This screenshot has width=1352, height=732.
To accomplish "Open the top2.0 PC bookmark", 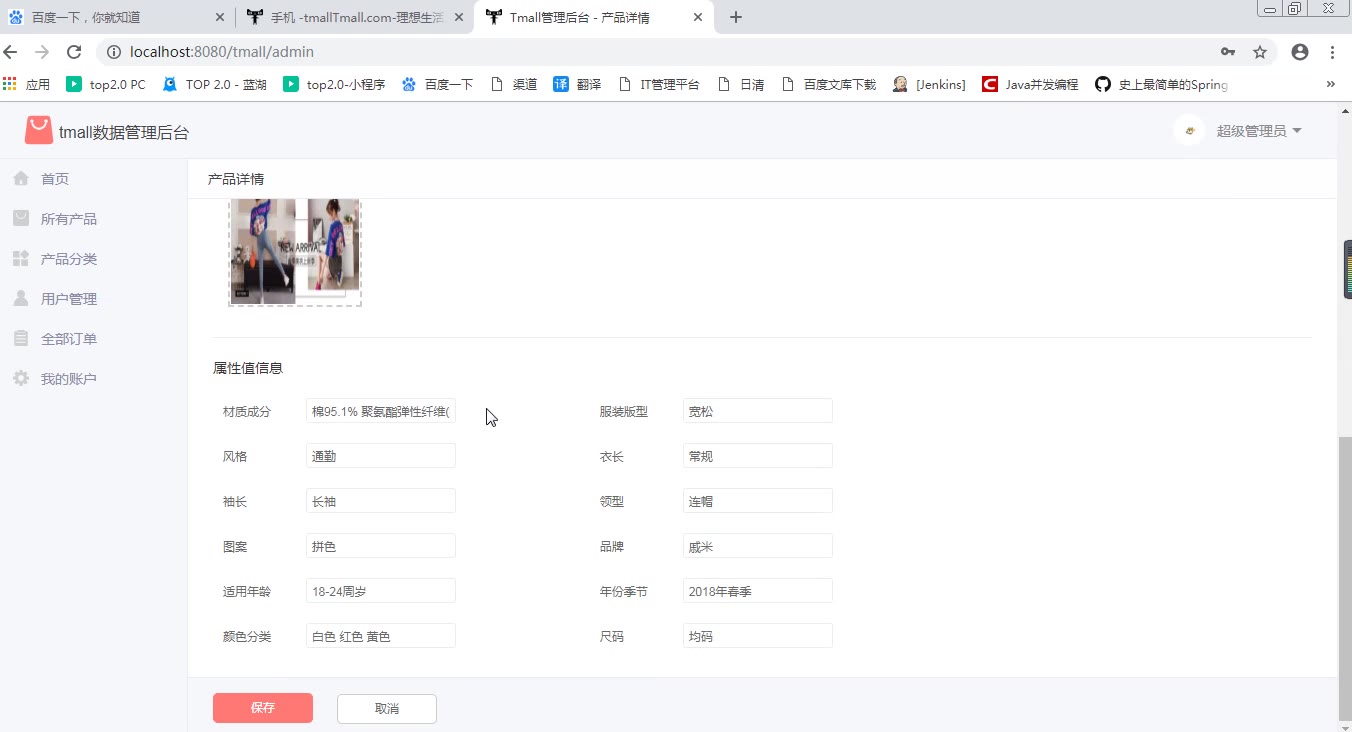I will click(106, 85).
